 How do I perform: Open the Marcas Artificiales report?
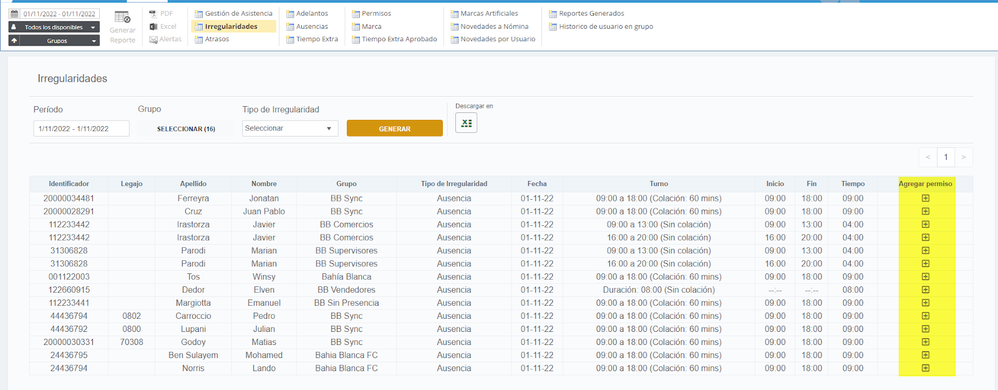pos(484,13)
